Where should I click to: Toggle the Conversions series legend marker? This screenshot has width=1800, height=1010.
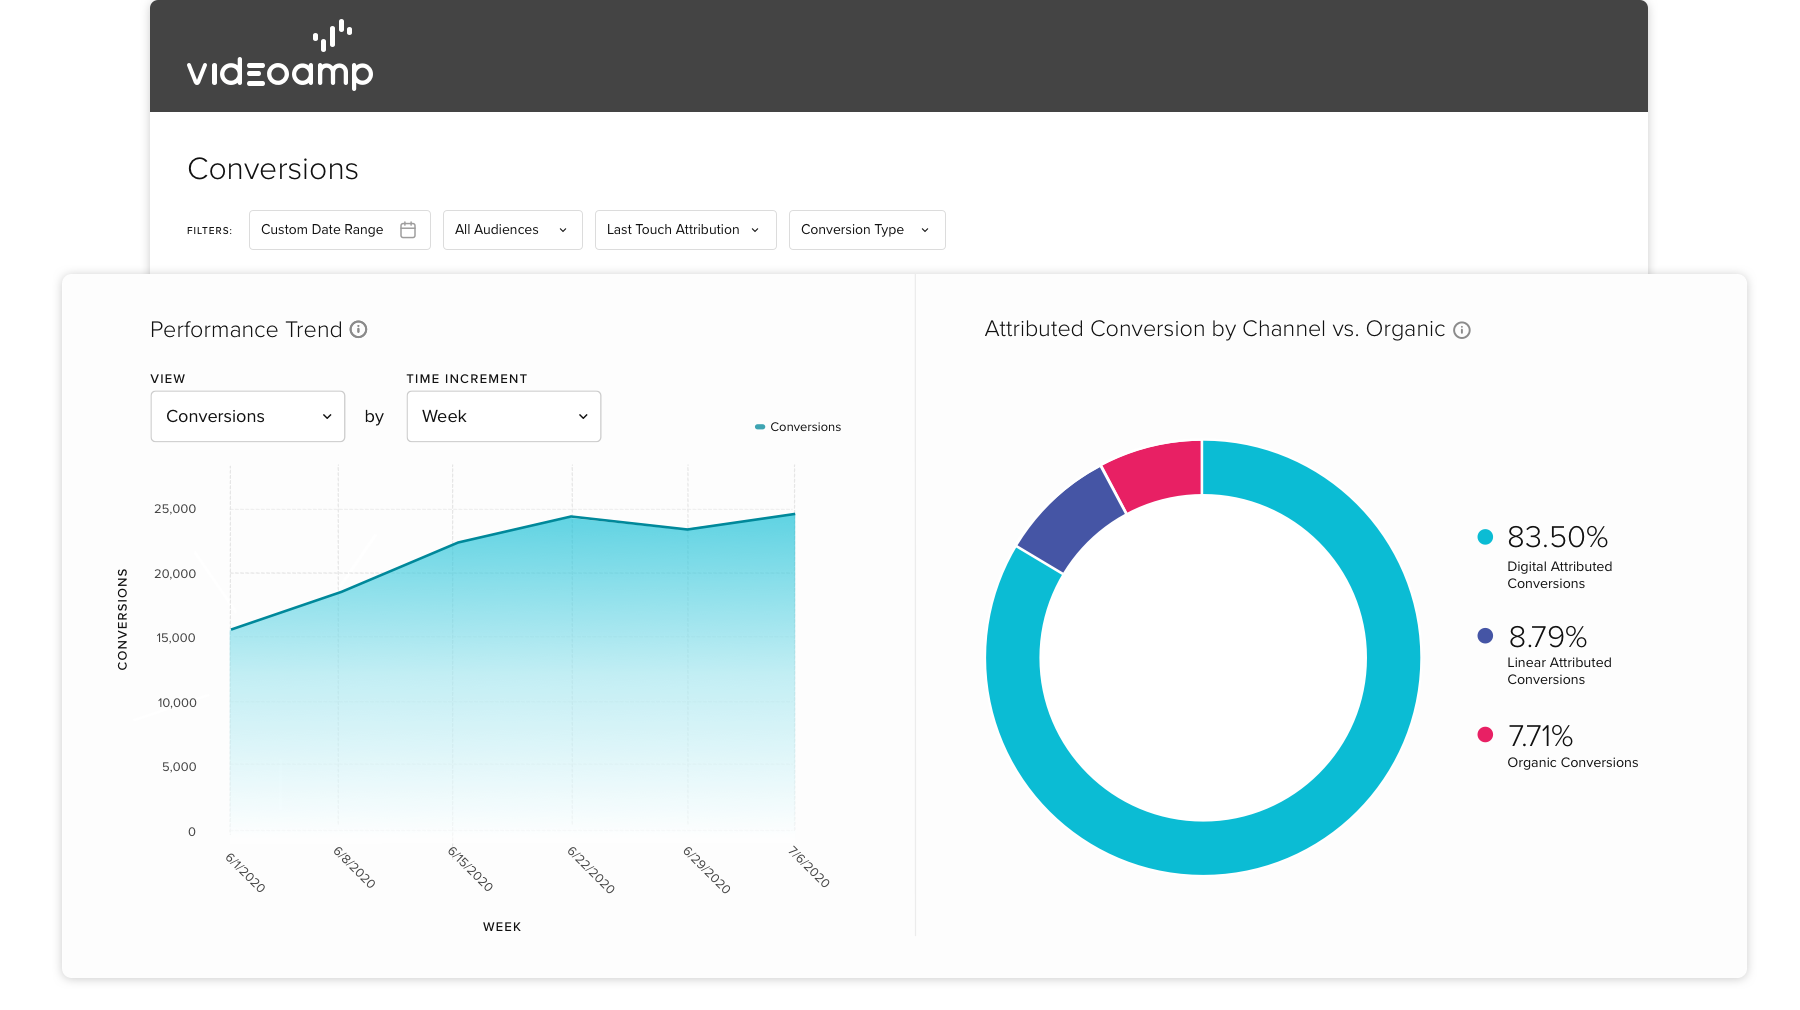760,427
